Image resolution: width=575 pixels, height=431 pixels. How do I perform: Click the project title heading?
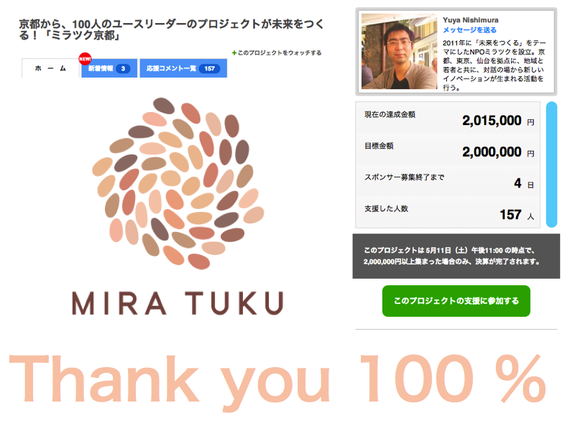pyautogui.click(x=172, y=30)
